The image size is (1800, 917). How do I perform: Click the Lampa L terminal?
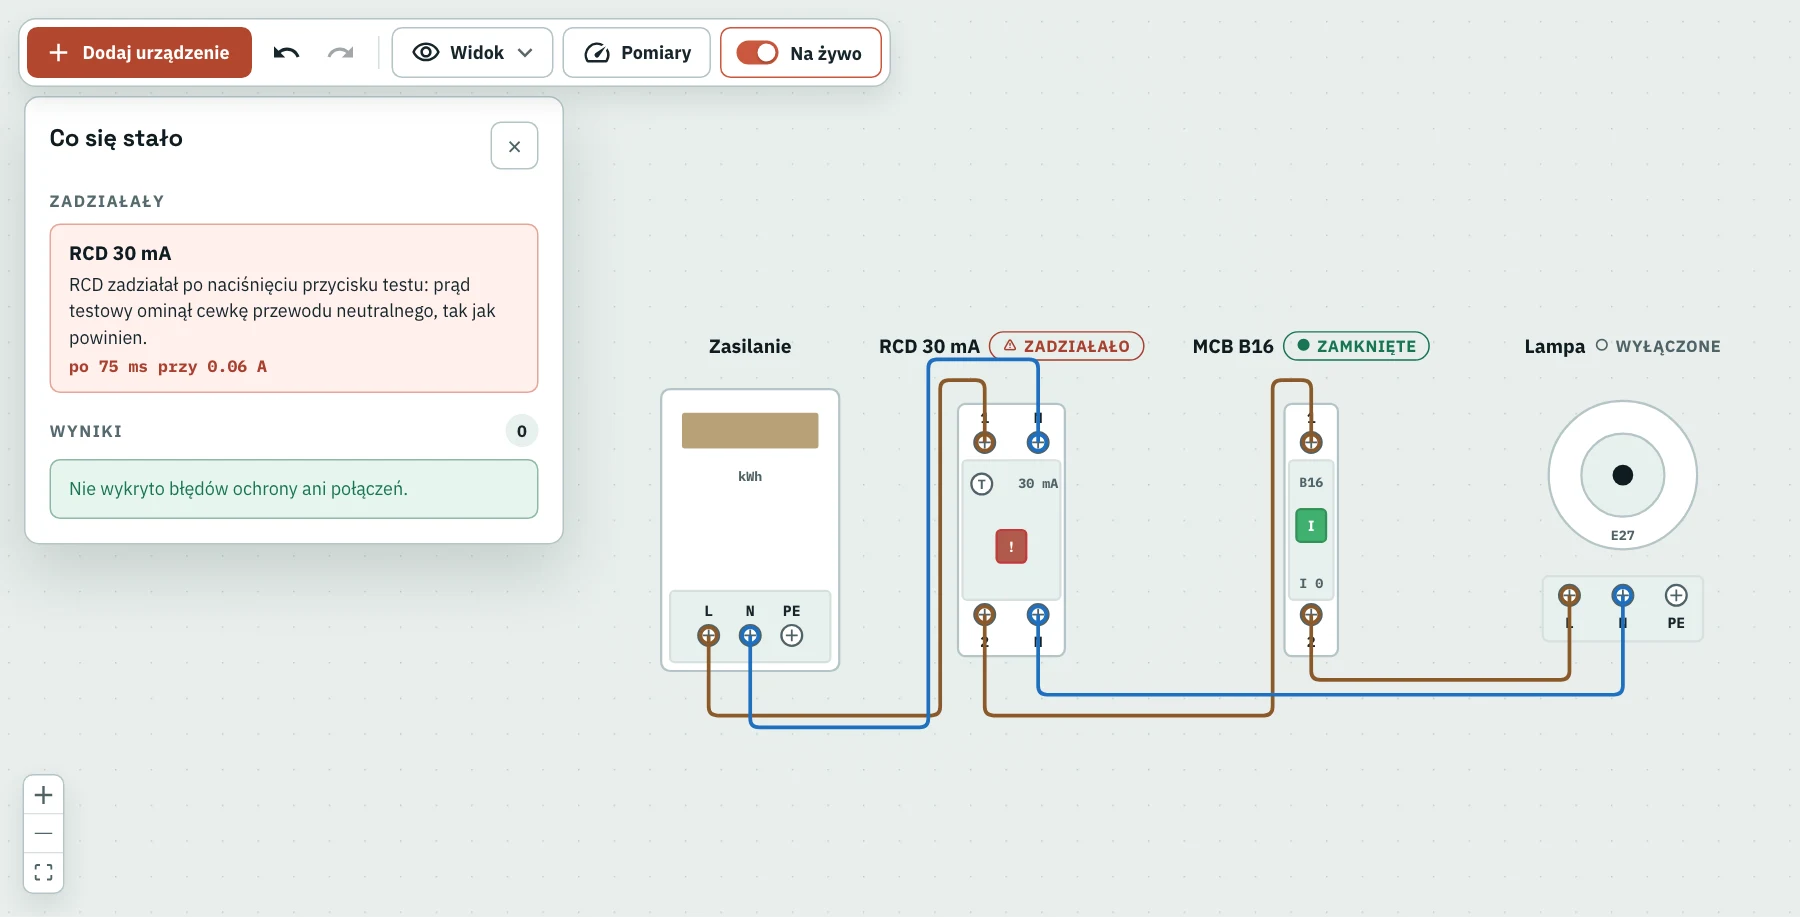coord(1569,596)
